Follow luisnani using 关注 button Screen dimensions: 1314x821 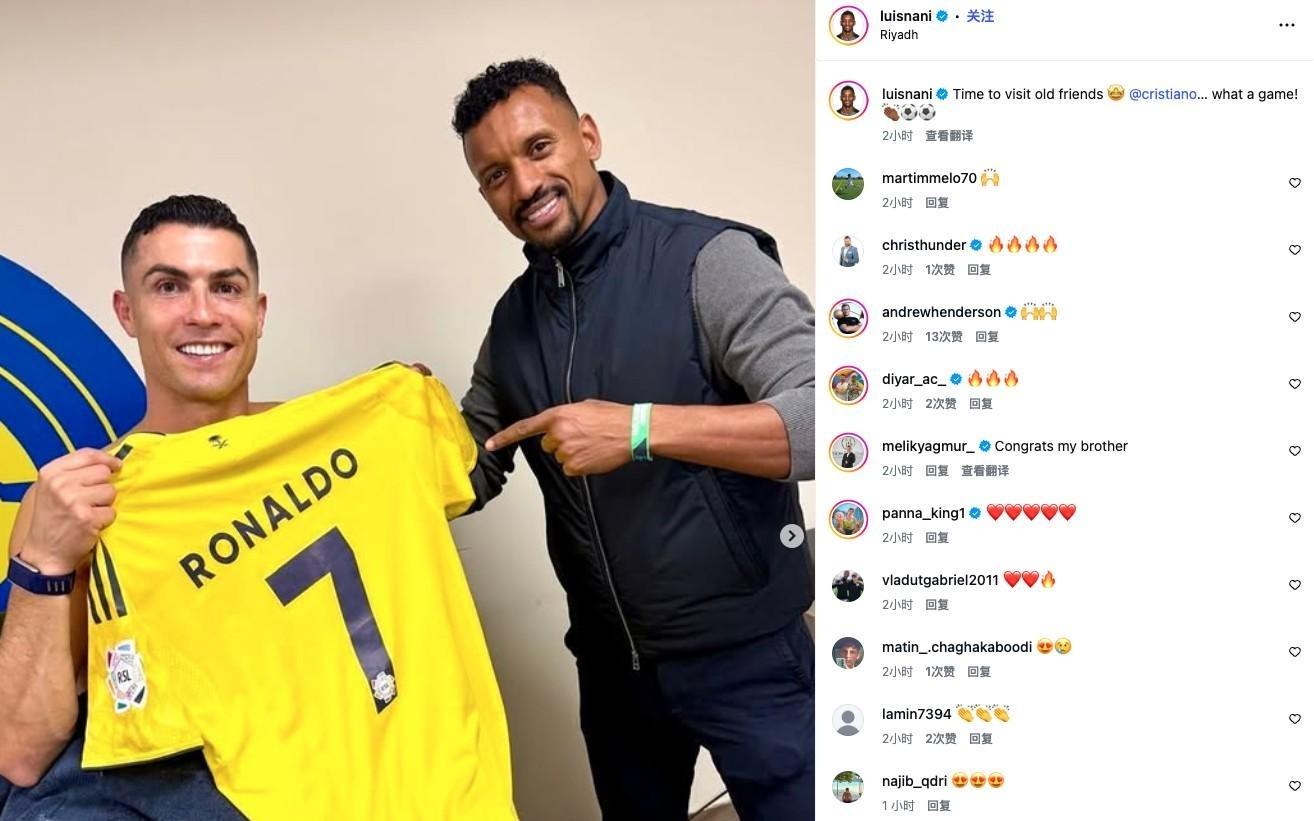[x=980, y=16]
